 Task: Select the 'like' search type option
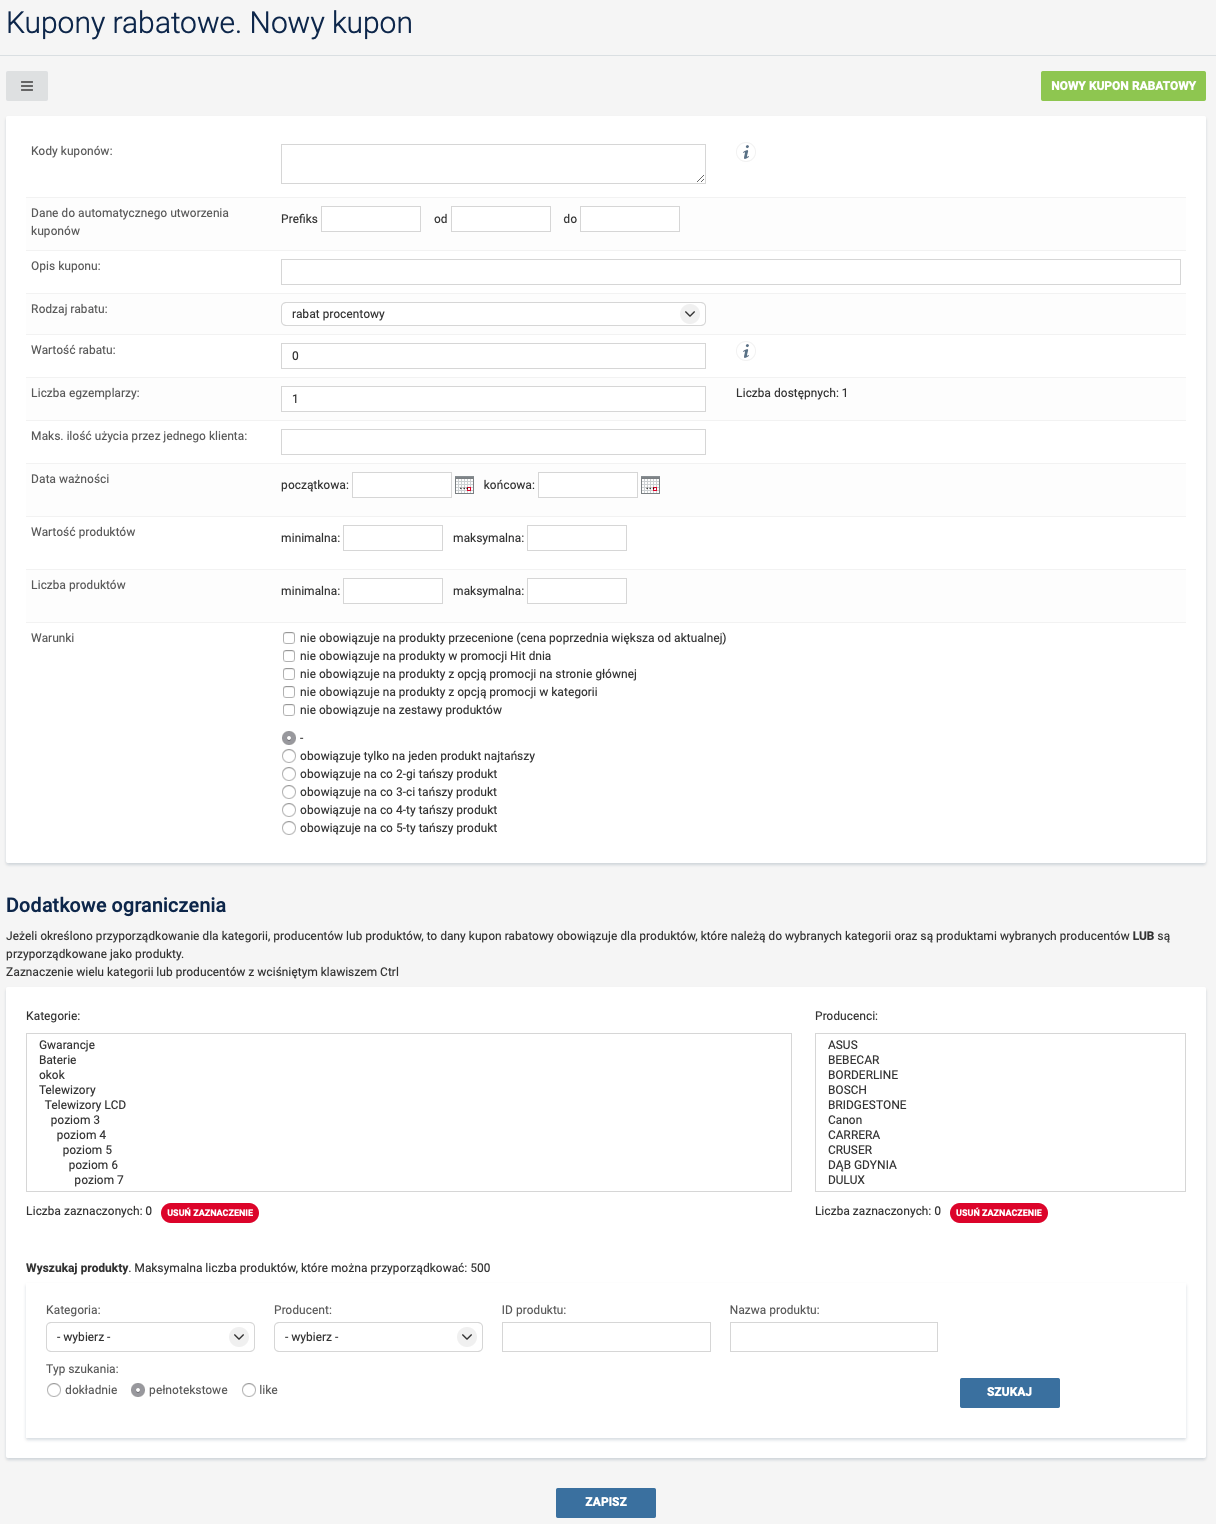[249, 1390]
